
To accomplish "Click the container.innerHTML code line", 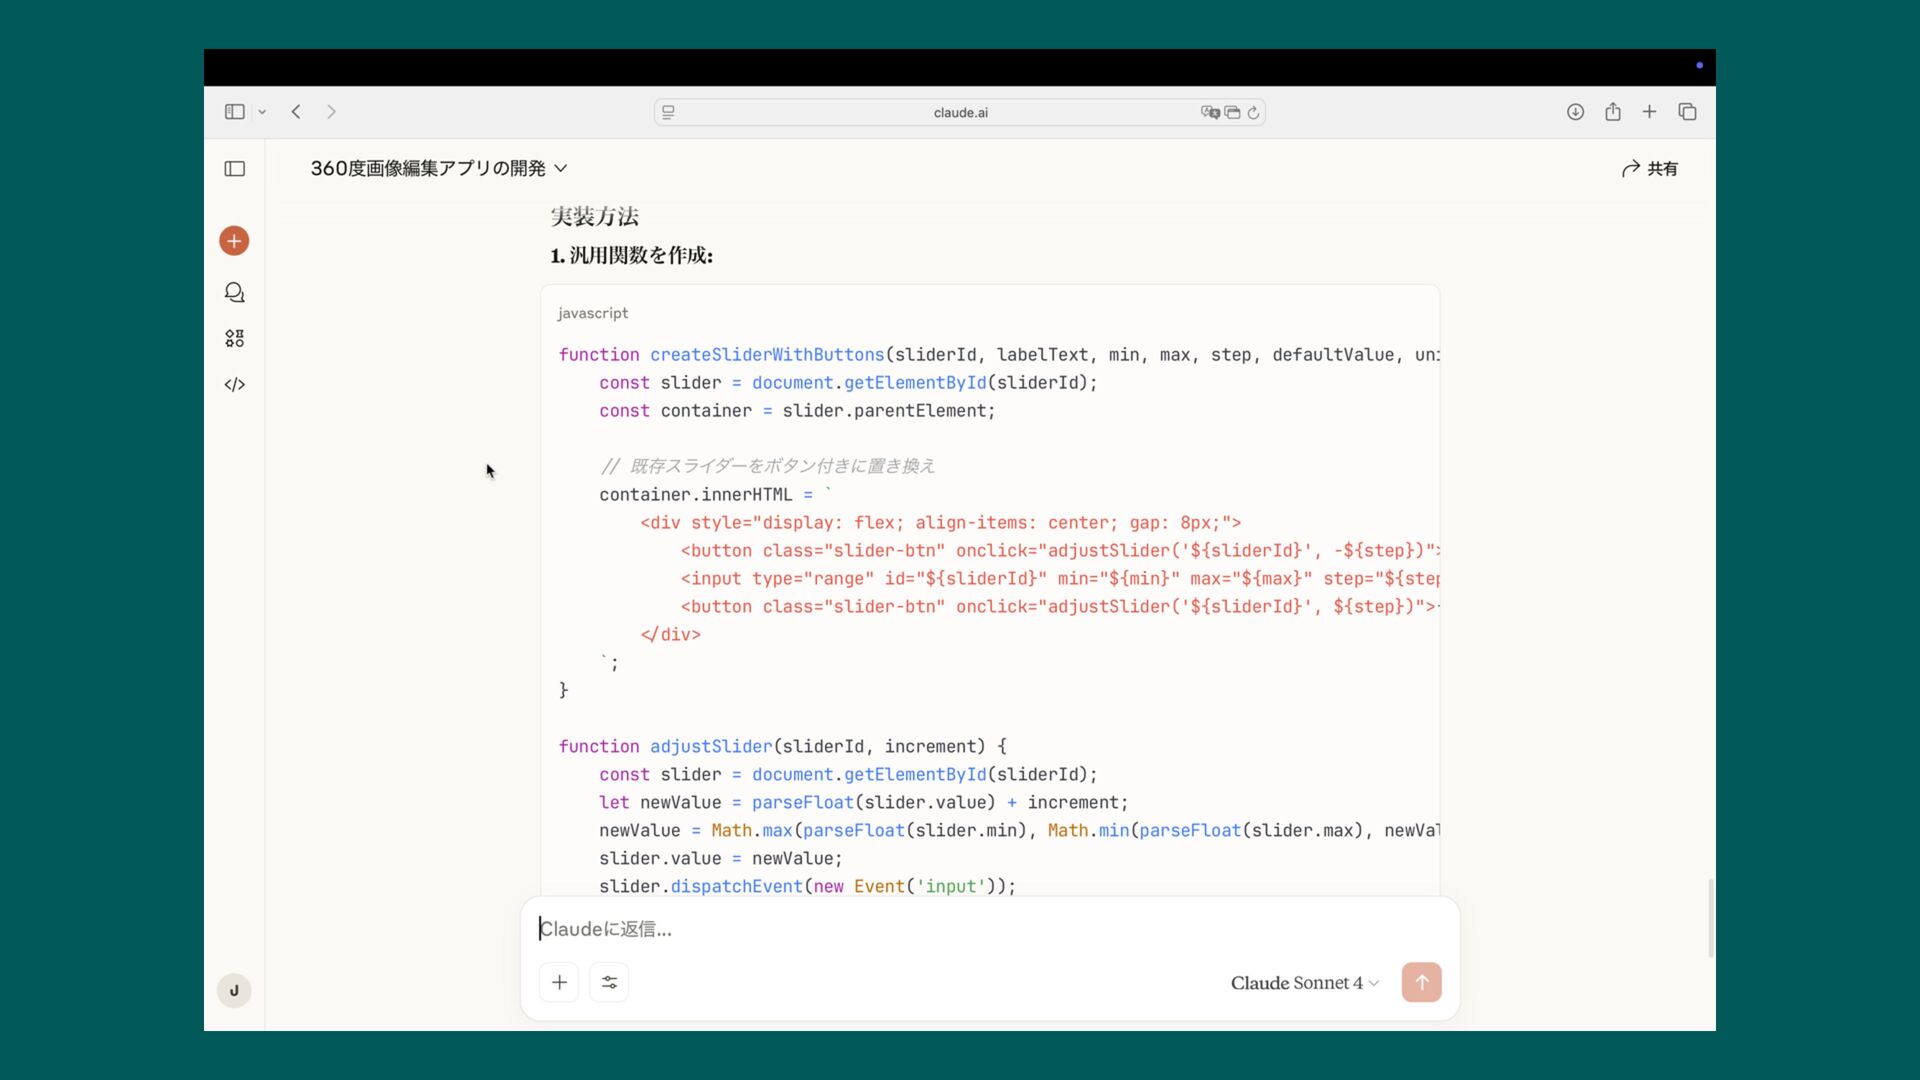I will pyautogui.click(x=715, y=495).
